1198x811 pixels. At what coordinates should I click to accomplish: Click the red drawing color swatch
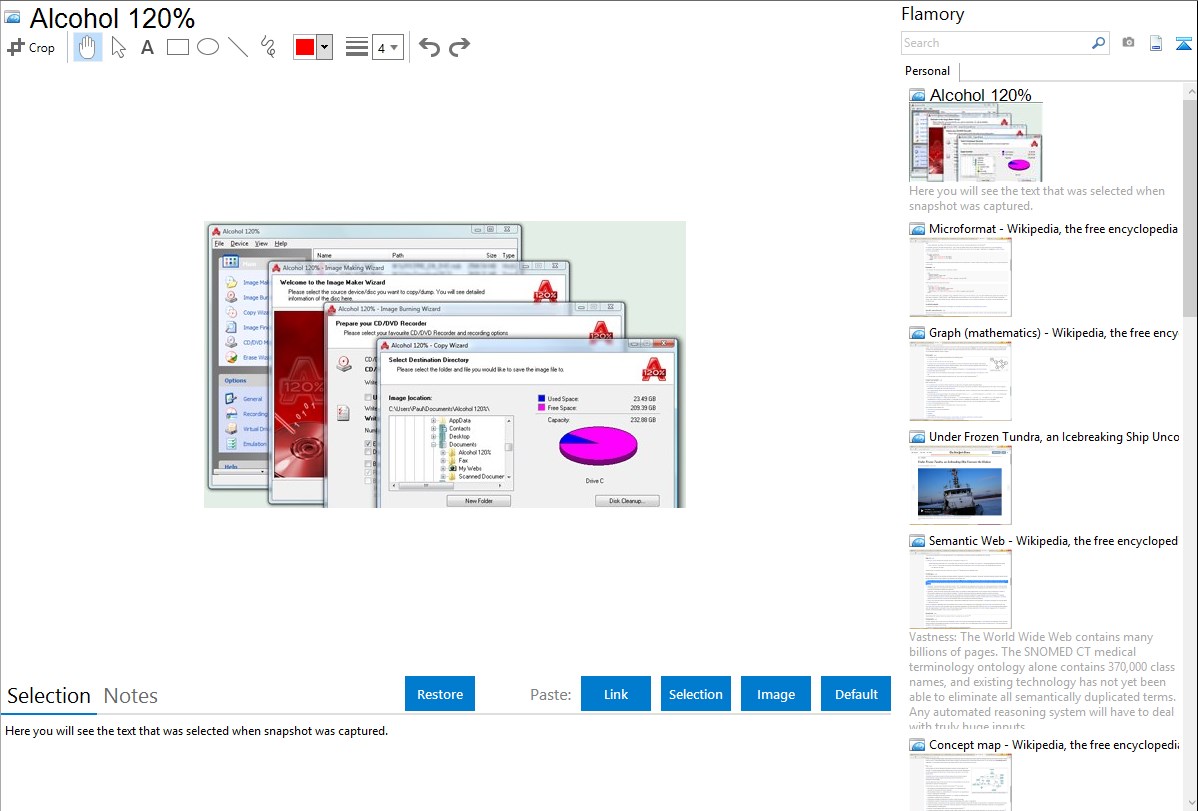pos(305,47)
